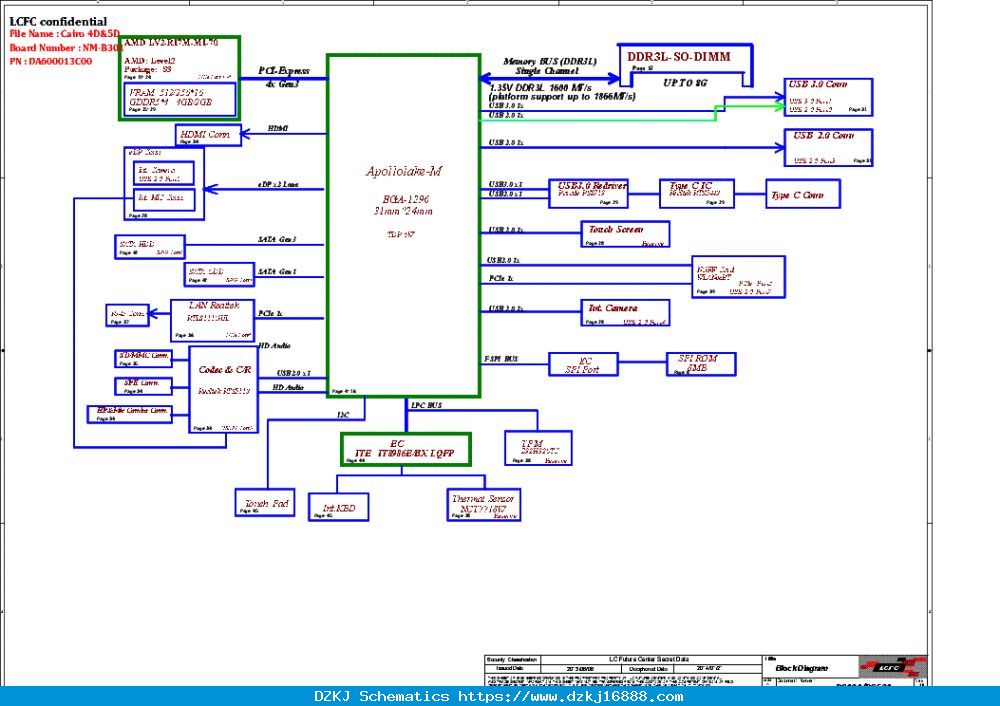
Task: Select the TPM block
Action: tap(538, 448)
